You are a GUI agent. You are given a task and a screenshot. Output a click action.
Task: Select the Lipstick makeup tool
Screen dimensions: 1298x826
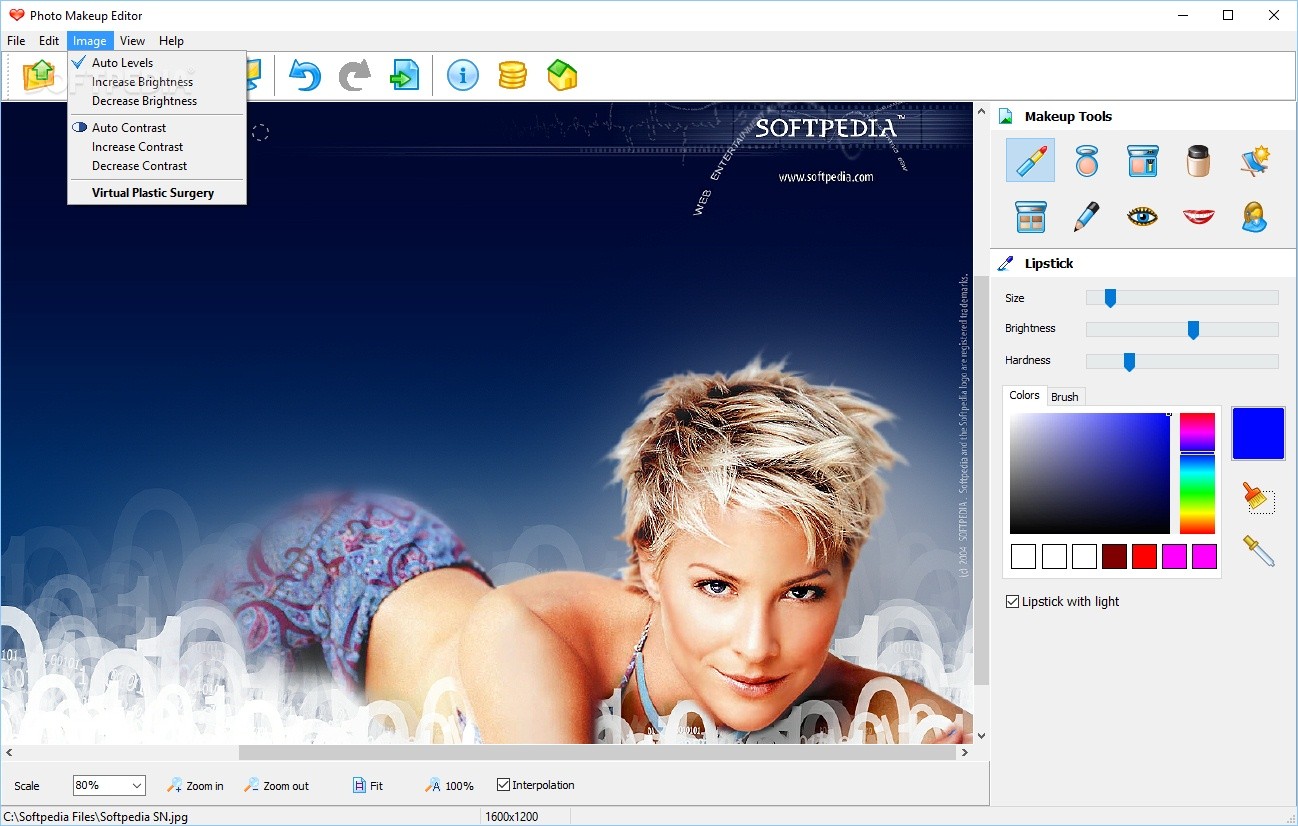[x=1030, y=160]
